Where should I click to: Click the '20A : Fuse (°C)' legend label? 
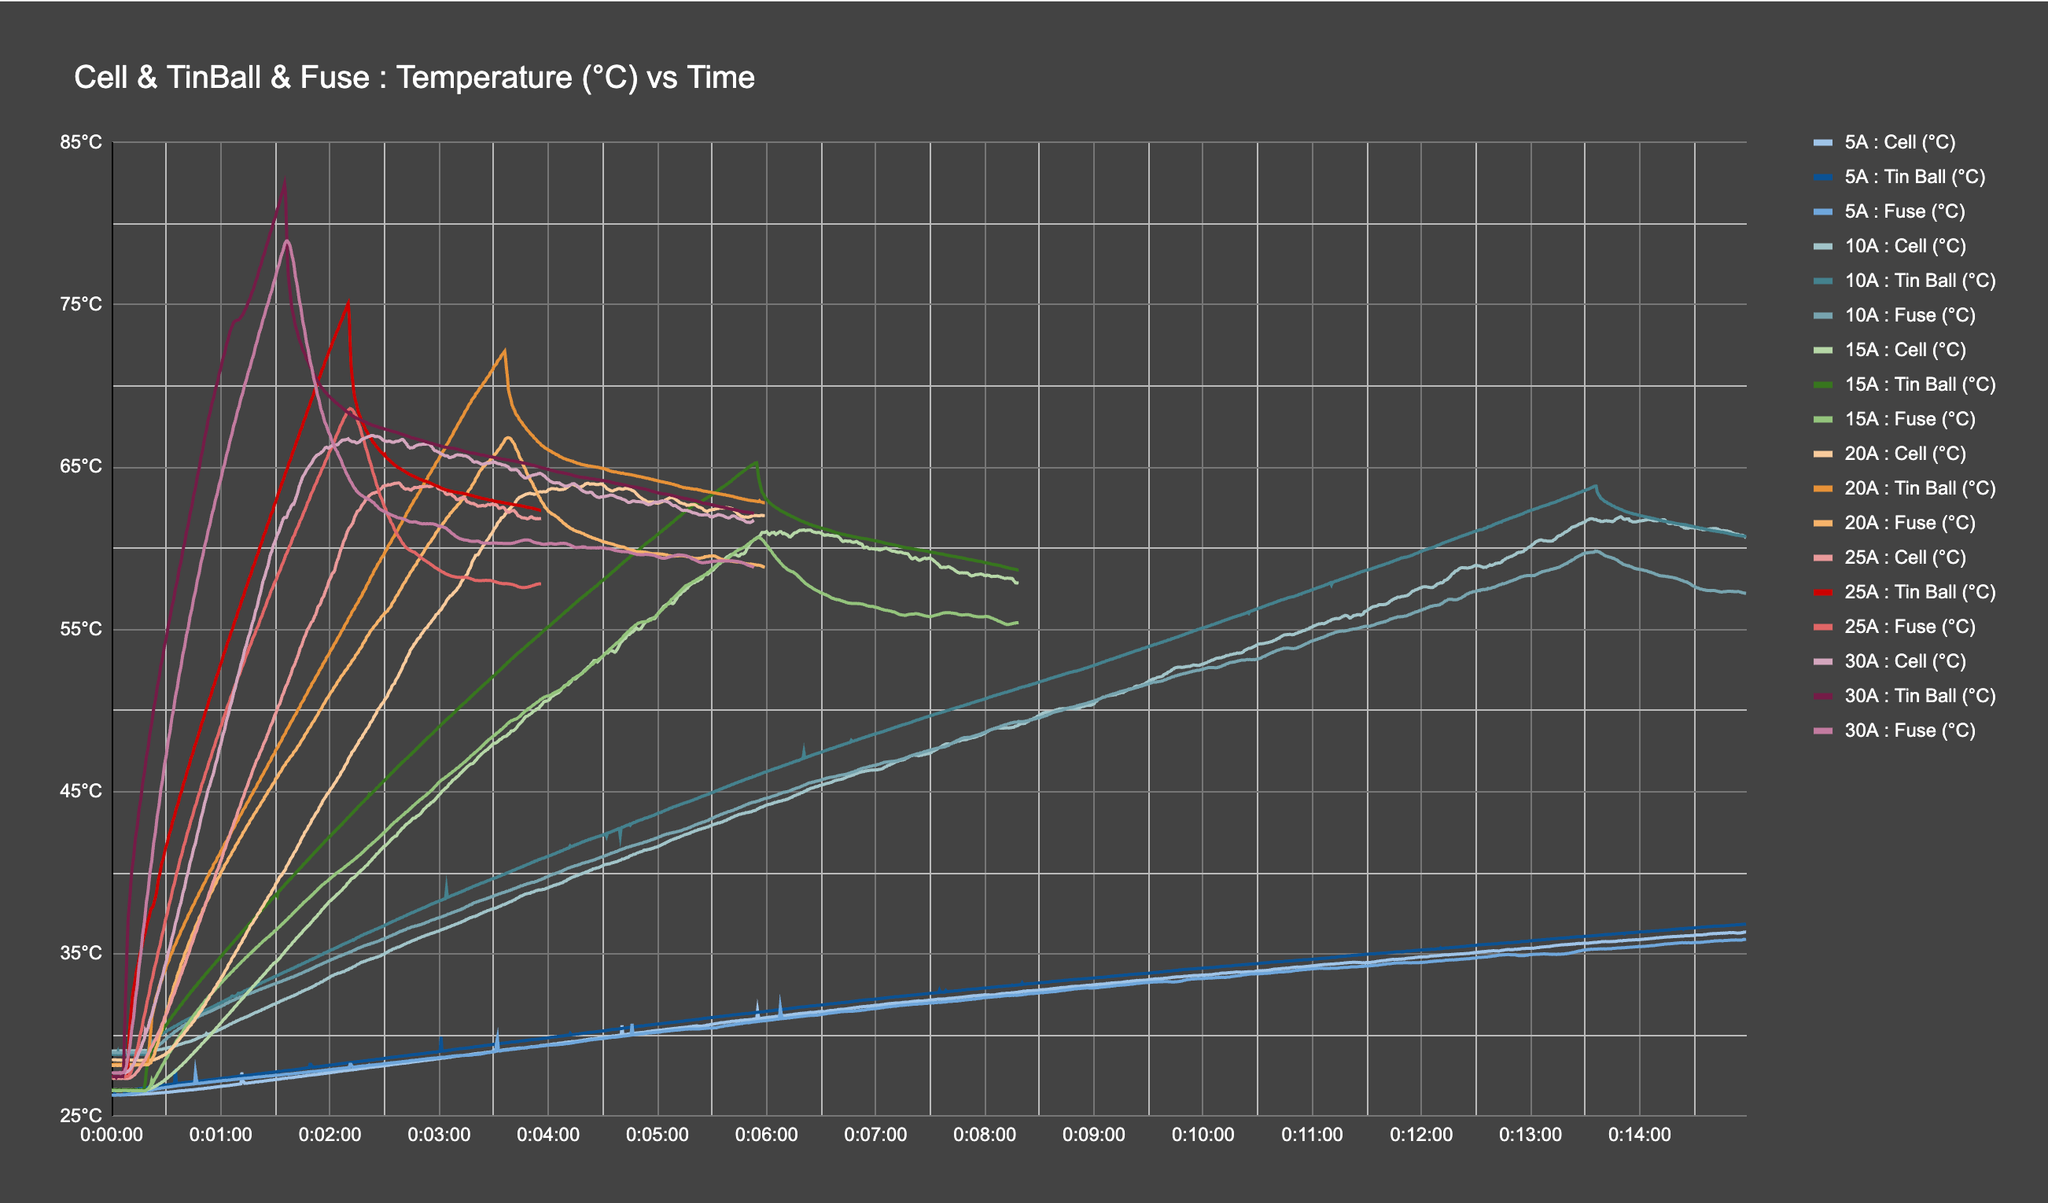pos(1910,523)
